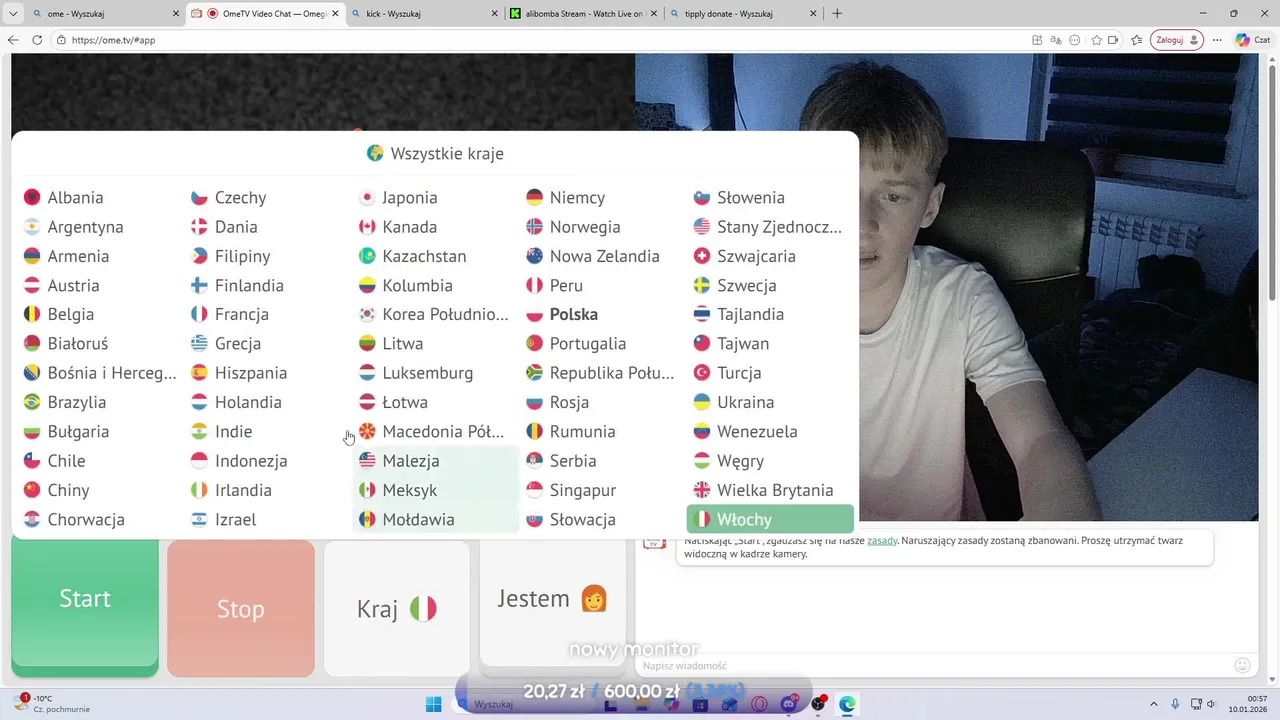Open a new browser tab with plus
1280x720 pixels.
point(837,14)
